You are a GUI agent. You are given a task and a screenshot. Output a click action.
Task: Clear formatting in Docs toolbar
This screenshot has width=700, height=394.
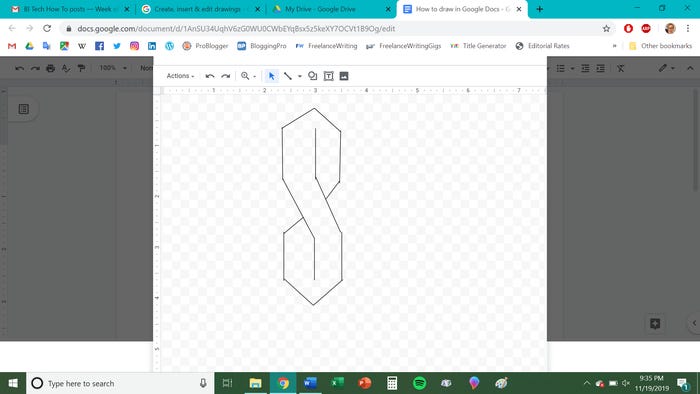(x=621, y=68)
